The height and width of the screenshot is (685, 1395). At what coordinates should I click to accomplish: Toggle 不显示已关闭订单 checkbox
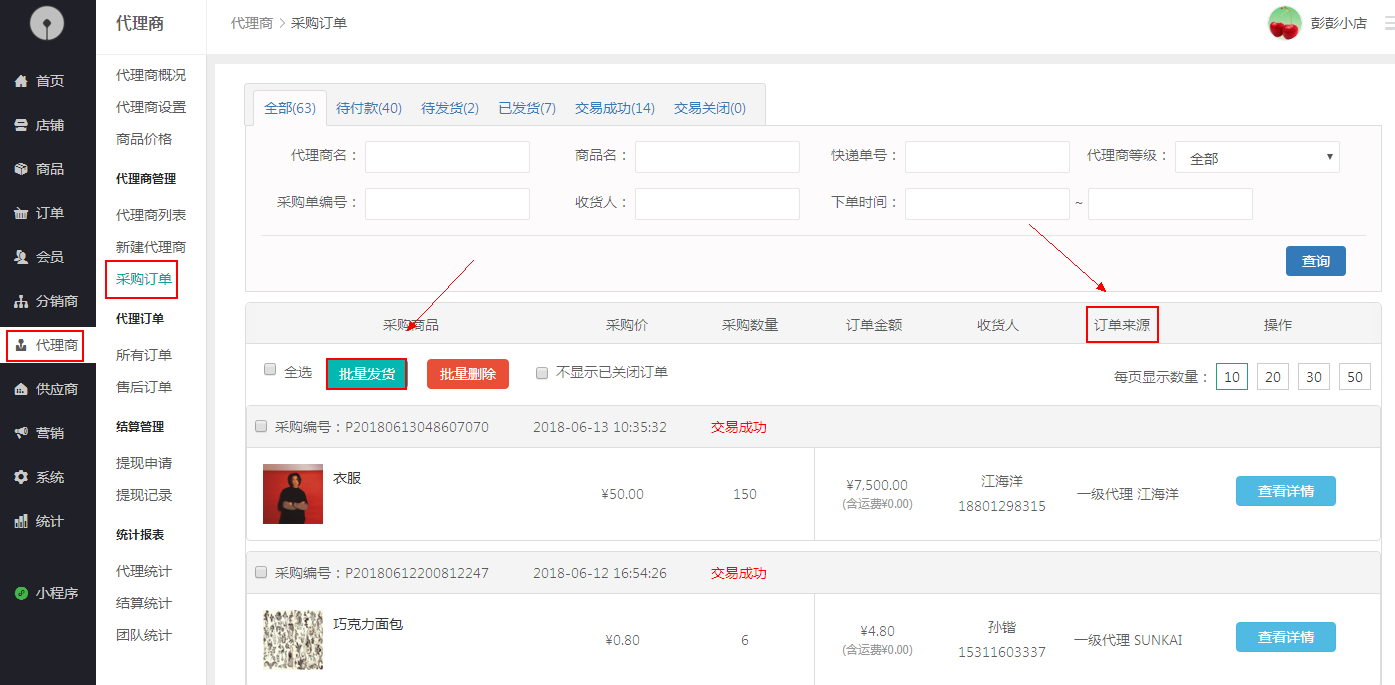pos(542,372)
